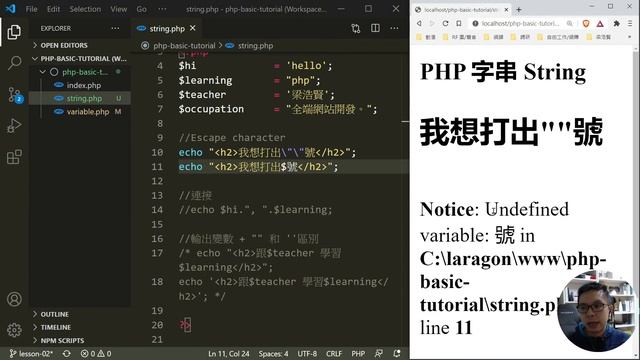This screenshot has height=360, width=640.
Task: Open index.php in the explorer
Action: click(84, 85)
